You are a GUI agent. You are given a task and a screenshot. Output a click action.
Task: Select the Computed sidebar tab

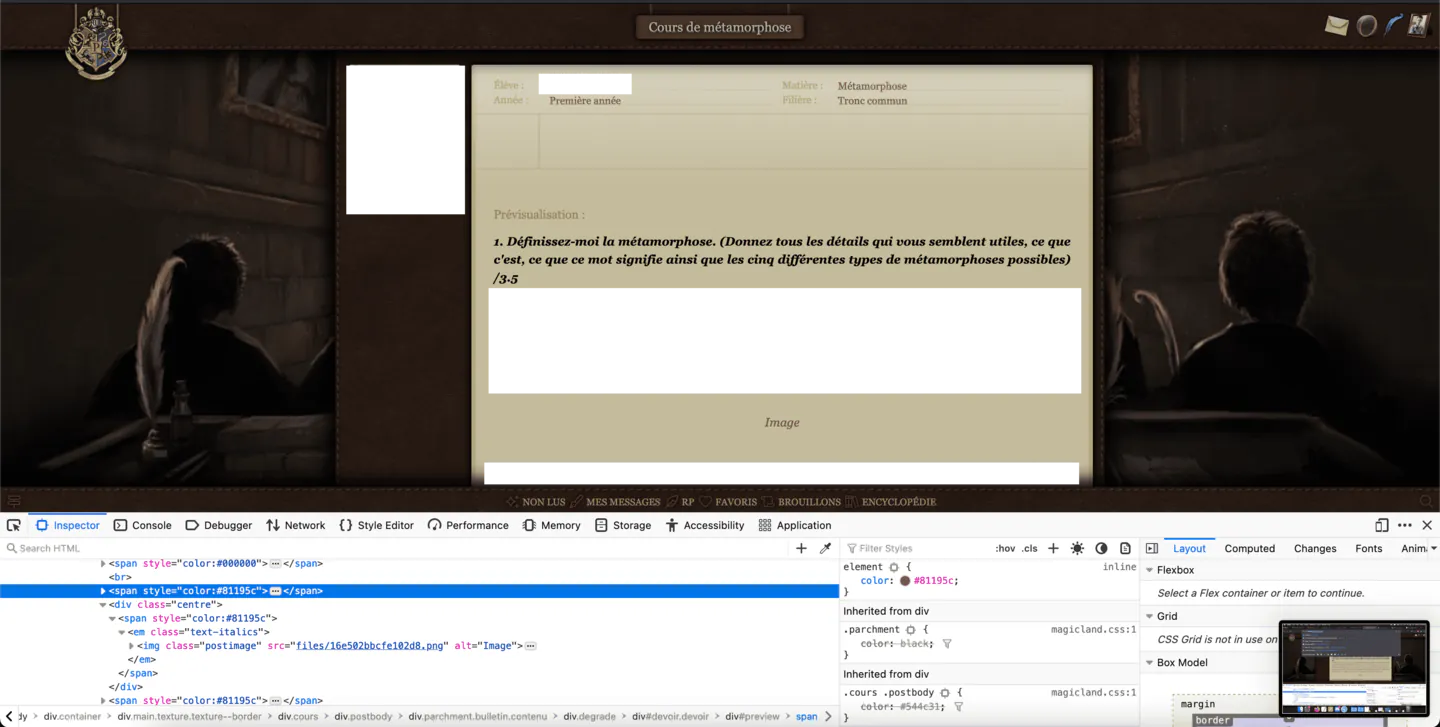pos(1250,548)
